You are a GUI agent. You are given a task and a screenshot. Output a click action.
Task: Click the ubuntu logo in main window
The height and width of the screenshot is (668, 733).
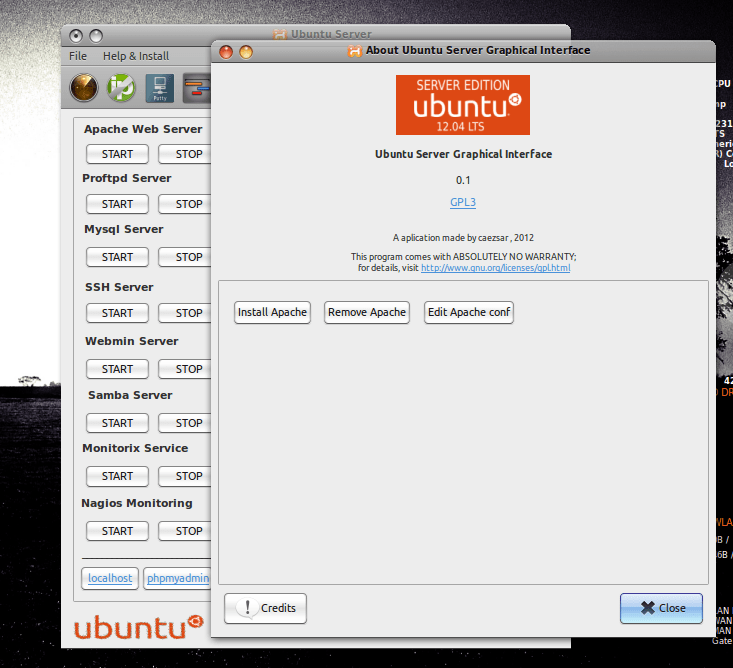click(139, 627)
